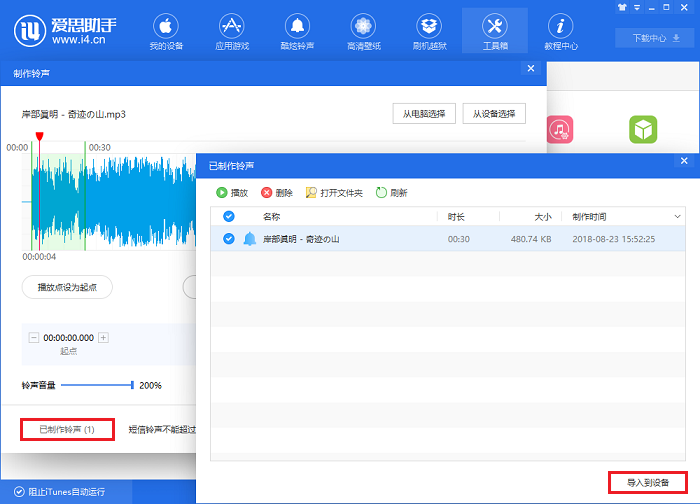Viewport: 700px width, 504px height.
Task: Toggle the select-all checkbox in list header
Action: click(229, 216)
